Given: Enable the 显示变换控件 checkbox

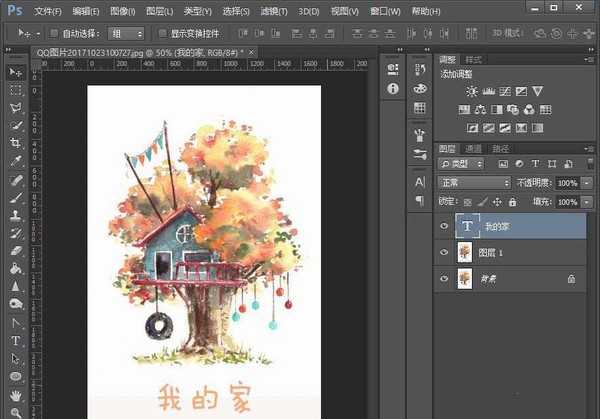Looking at the screenshot, I should [161, 33].
